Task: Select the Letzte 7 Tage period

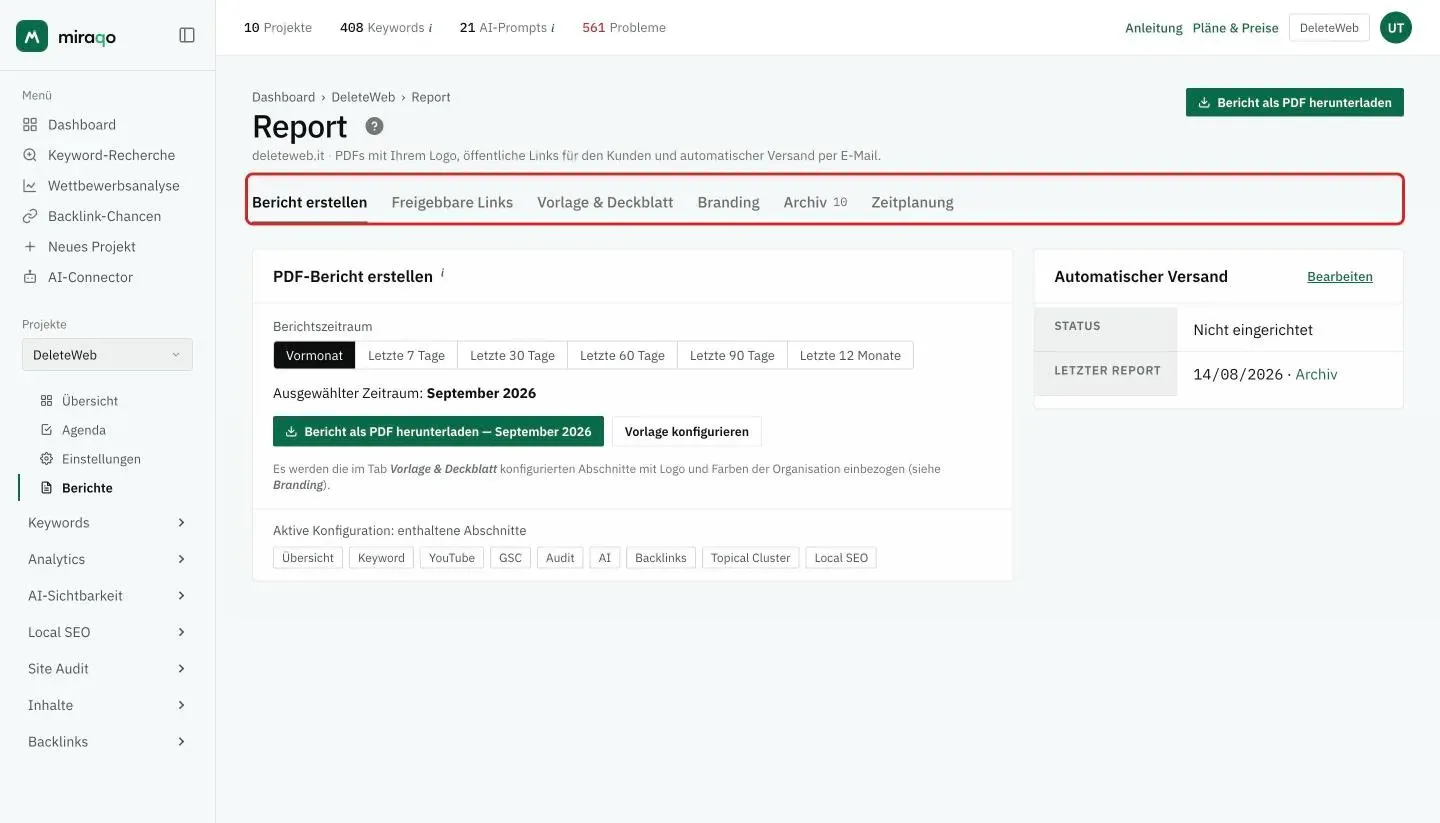Action: click(x=406, y=355)
